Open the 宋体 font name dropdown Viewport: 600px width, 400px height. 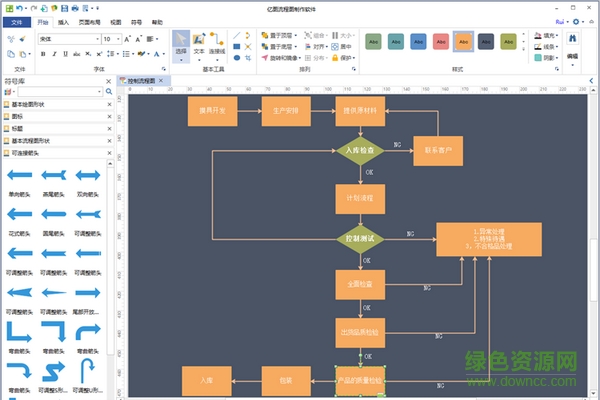pyautogui.click(x=66, y=38)
